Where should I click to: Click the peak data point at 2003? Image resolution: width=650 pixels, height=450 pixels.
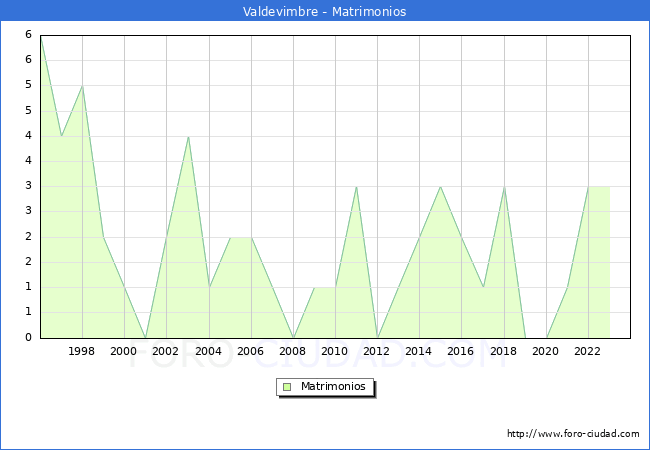(189, 137)
